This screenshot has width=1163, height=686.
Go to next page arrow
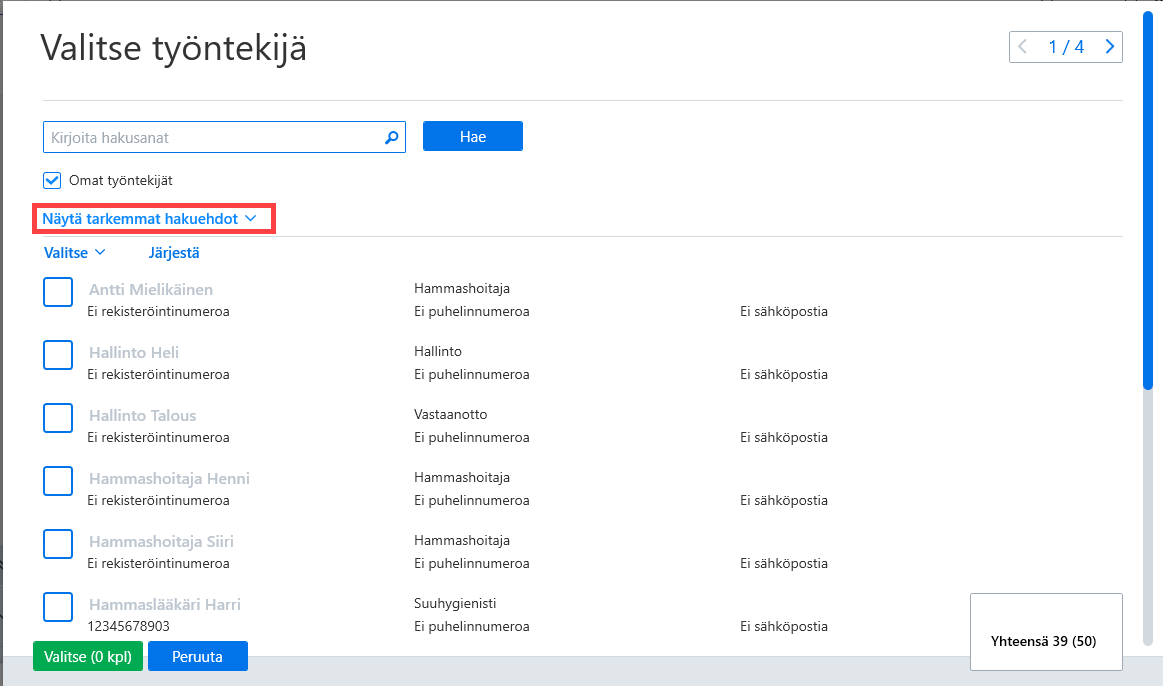1110,47
